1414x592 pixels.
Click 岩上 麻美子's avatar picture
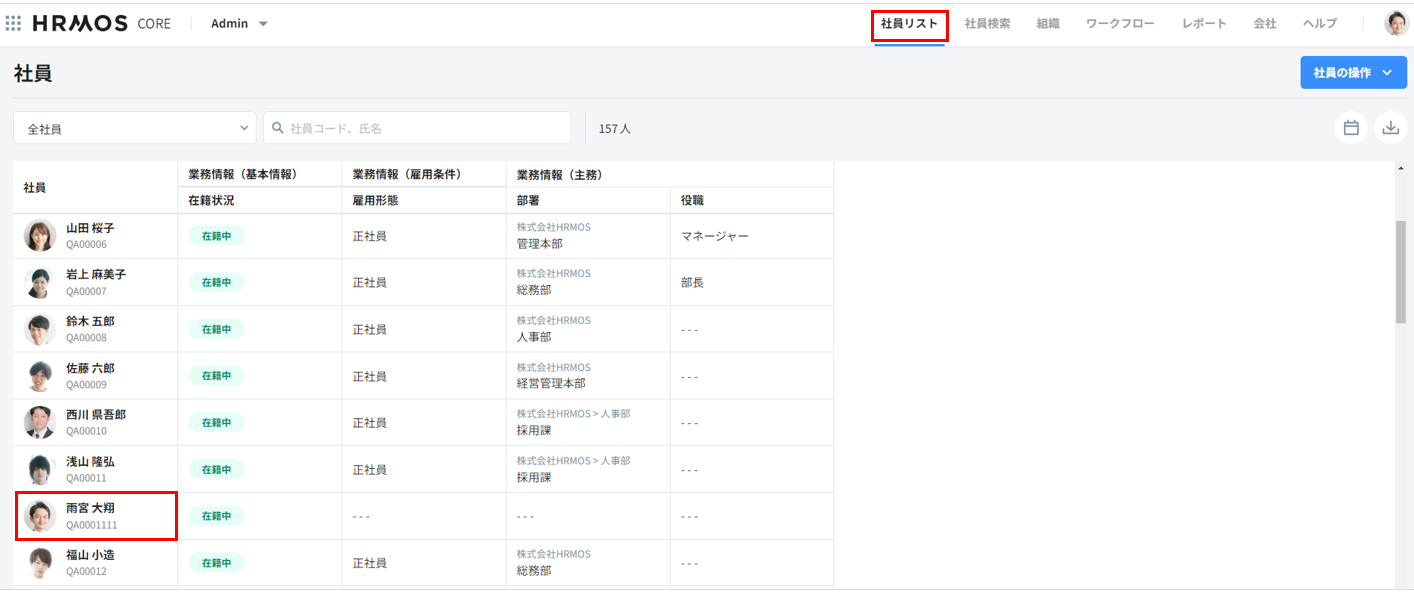(x=40, y=283)
